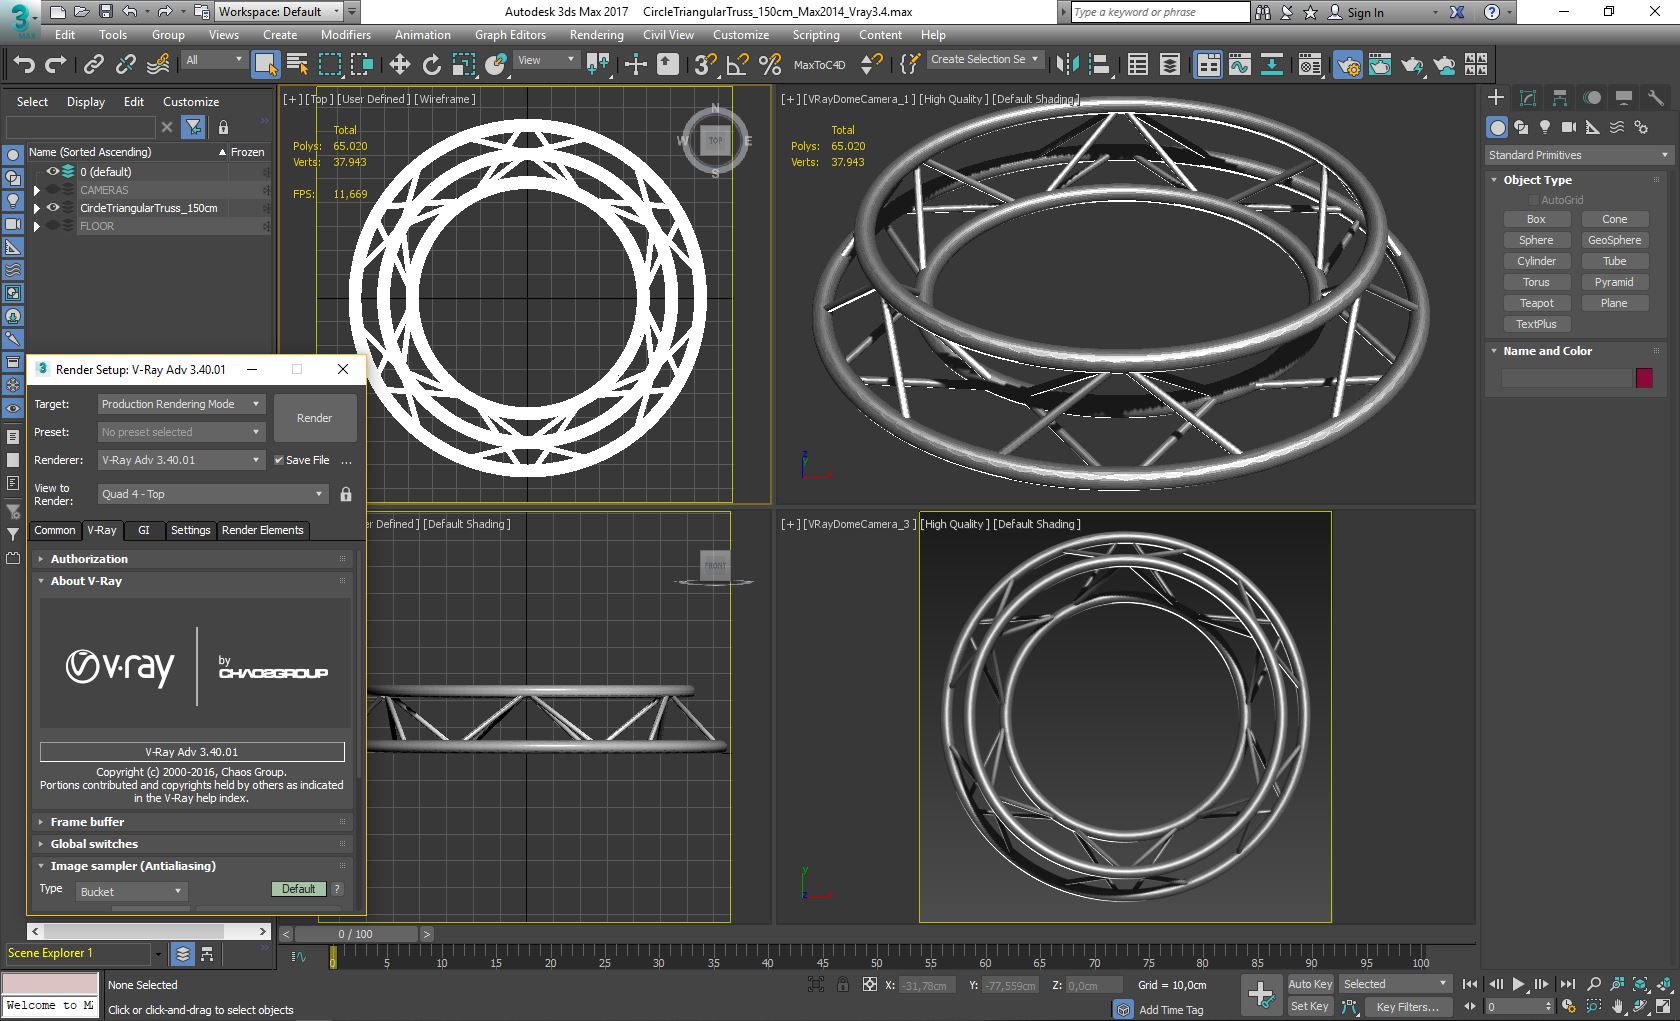1680x1021 pixels.
Task: Open the Rendering menu
Action: pyautogui.click(x=596, y=35)
